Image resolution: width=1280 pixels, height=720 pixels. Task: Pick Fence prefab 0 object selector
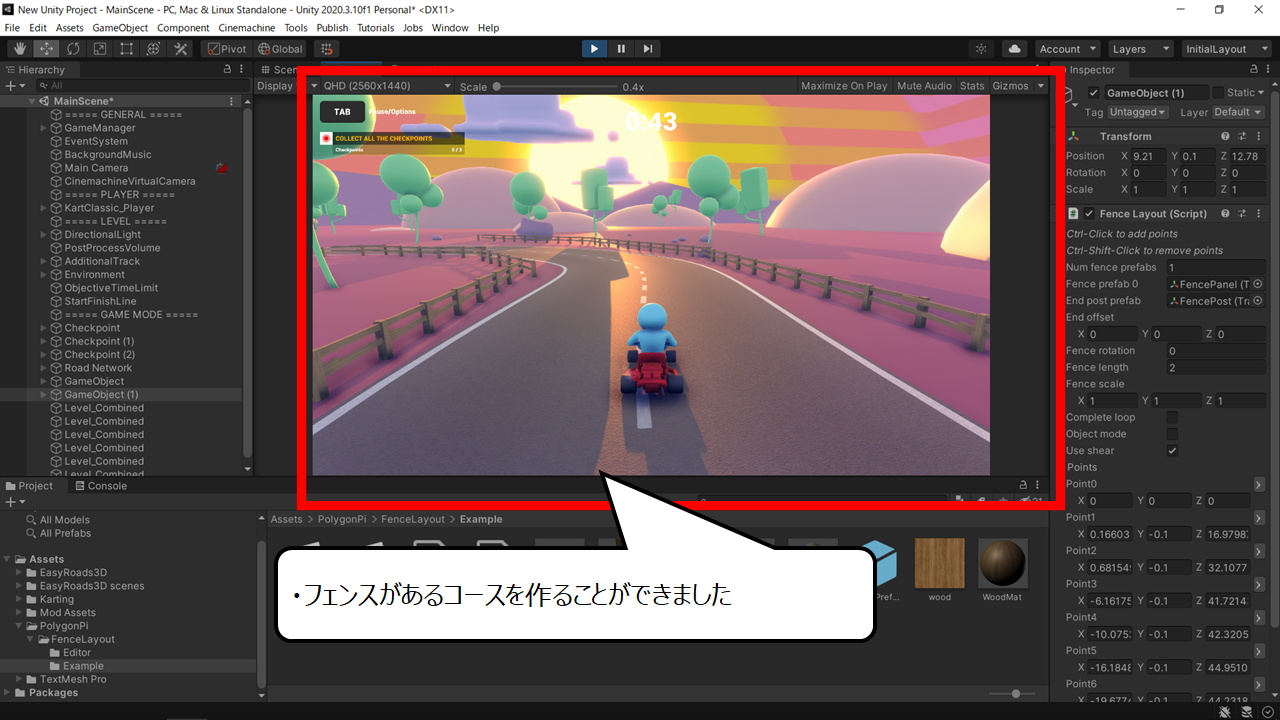(1257, 284)
